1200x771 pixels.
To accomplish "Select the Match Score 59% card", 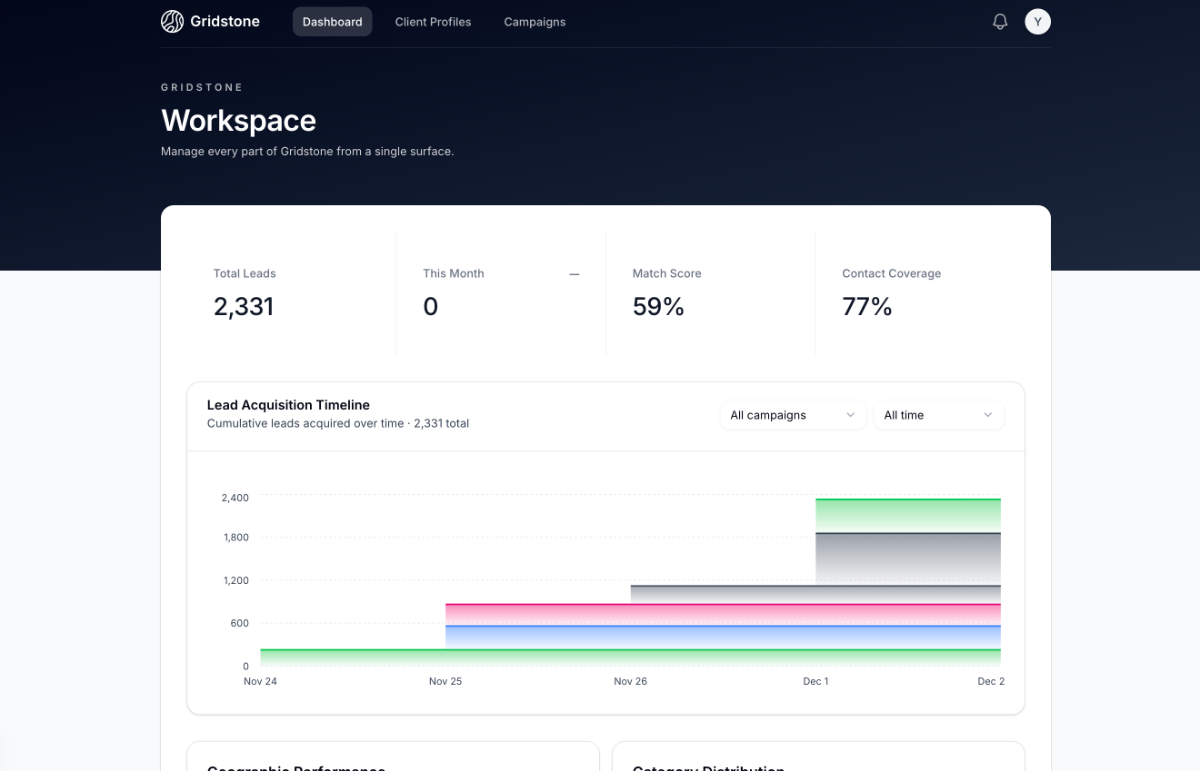I will coord(710,294).
